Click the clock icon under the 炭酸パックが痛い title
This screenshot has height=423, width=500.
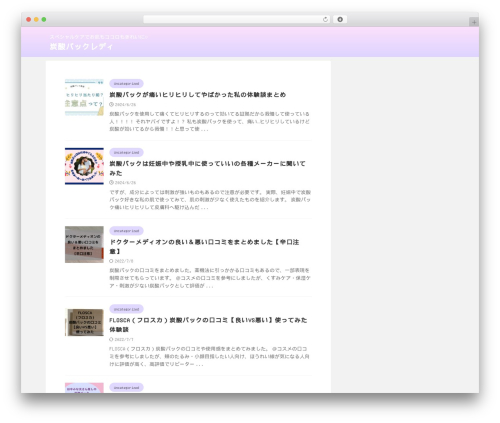pos(111,104)
